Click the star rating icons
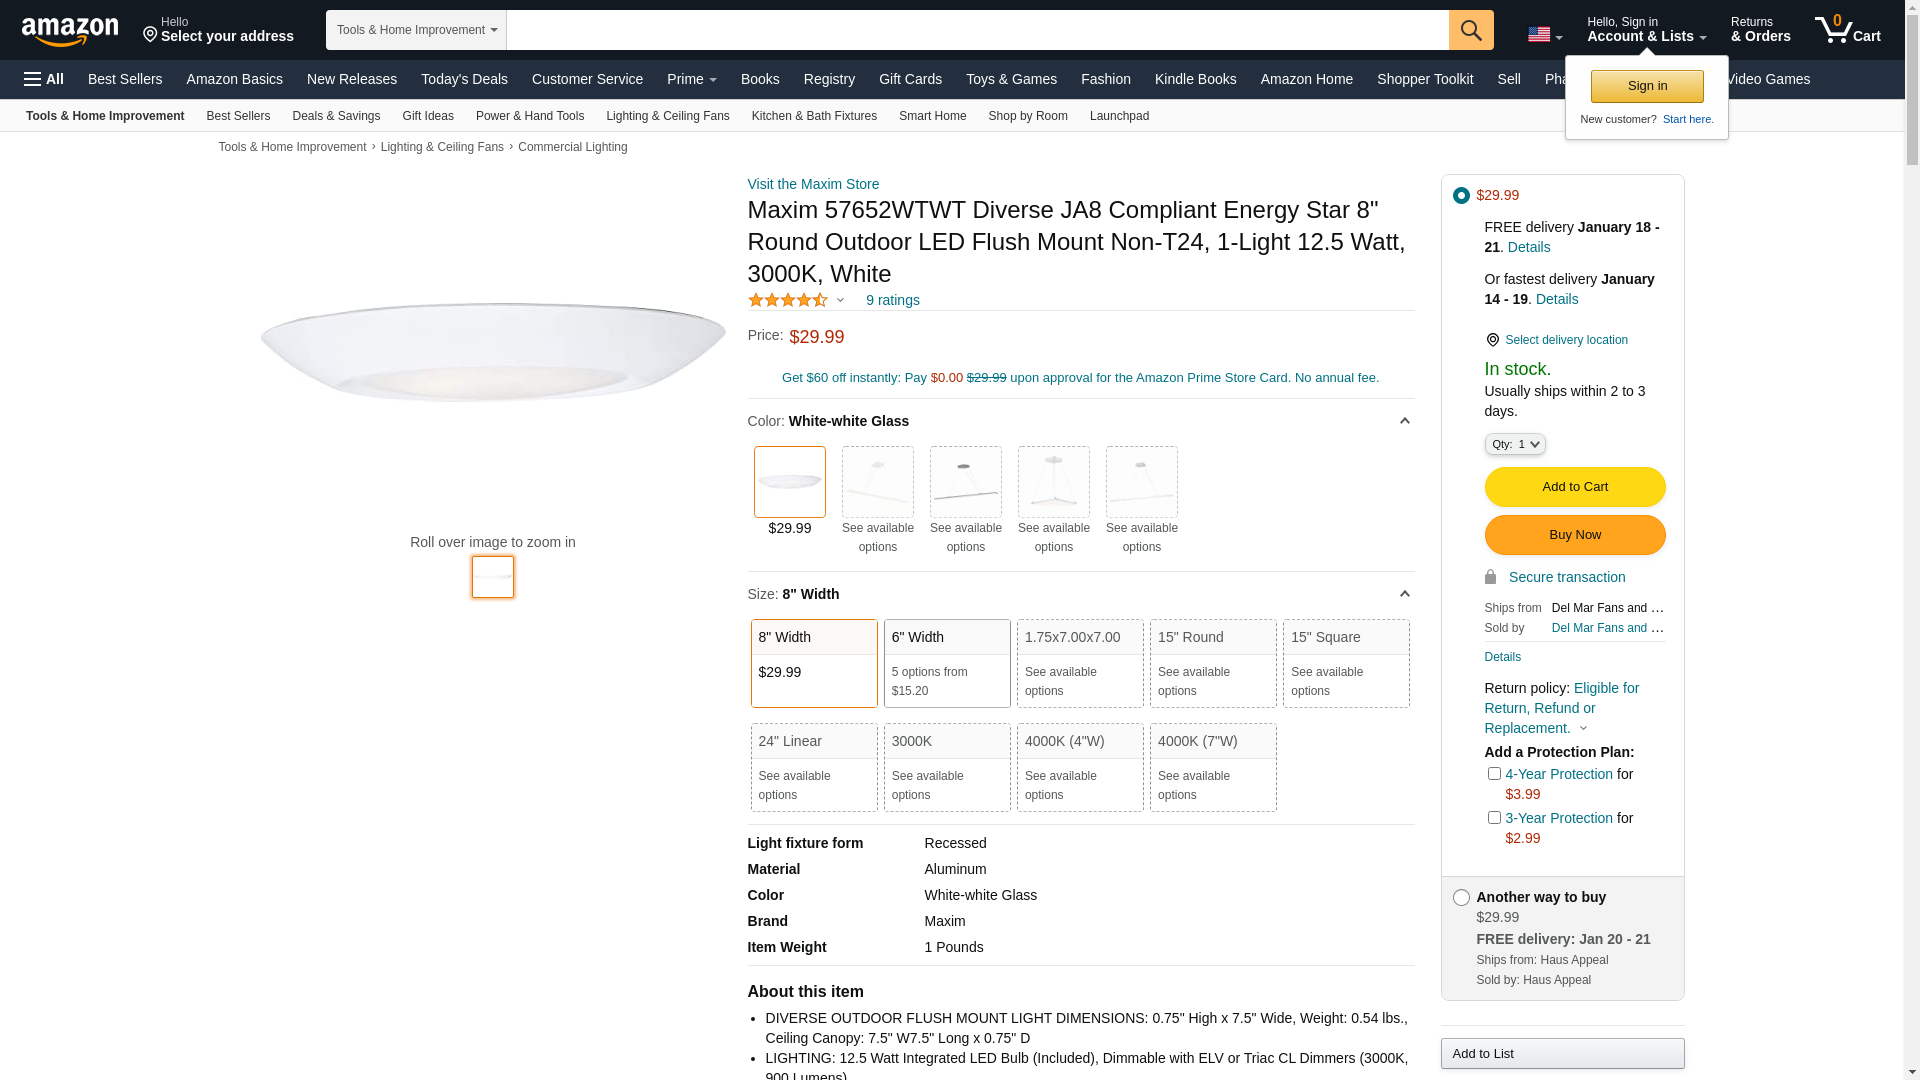1920x1080 pixels. [x=788, y=300]
